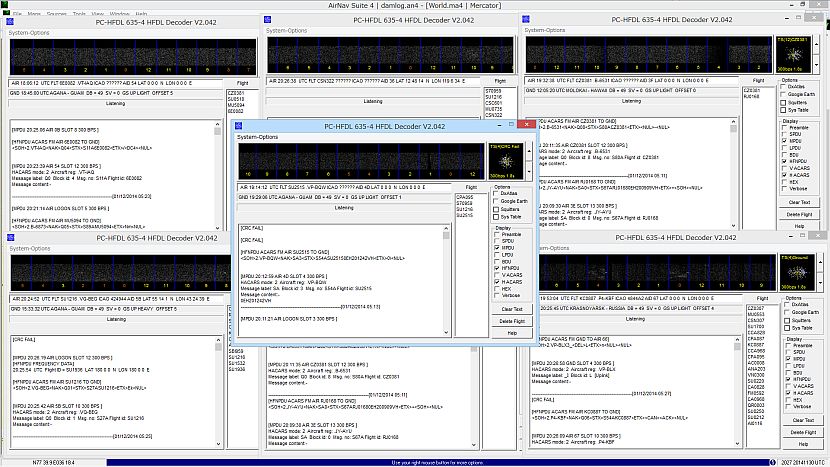
Task: Click the waterfall spectrum display in front window
Action: (362, 161)
